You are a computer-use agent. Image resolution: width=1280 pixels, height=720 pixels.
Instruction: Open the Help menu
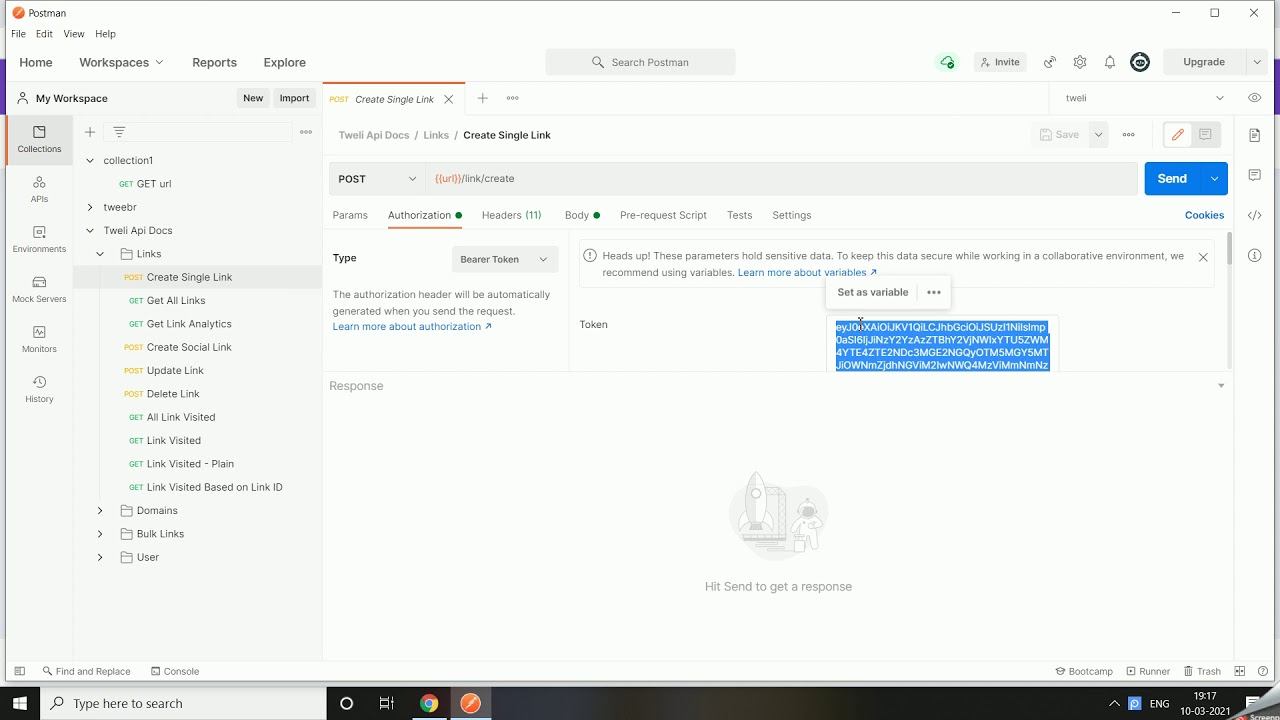pos(105,34)
